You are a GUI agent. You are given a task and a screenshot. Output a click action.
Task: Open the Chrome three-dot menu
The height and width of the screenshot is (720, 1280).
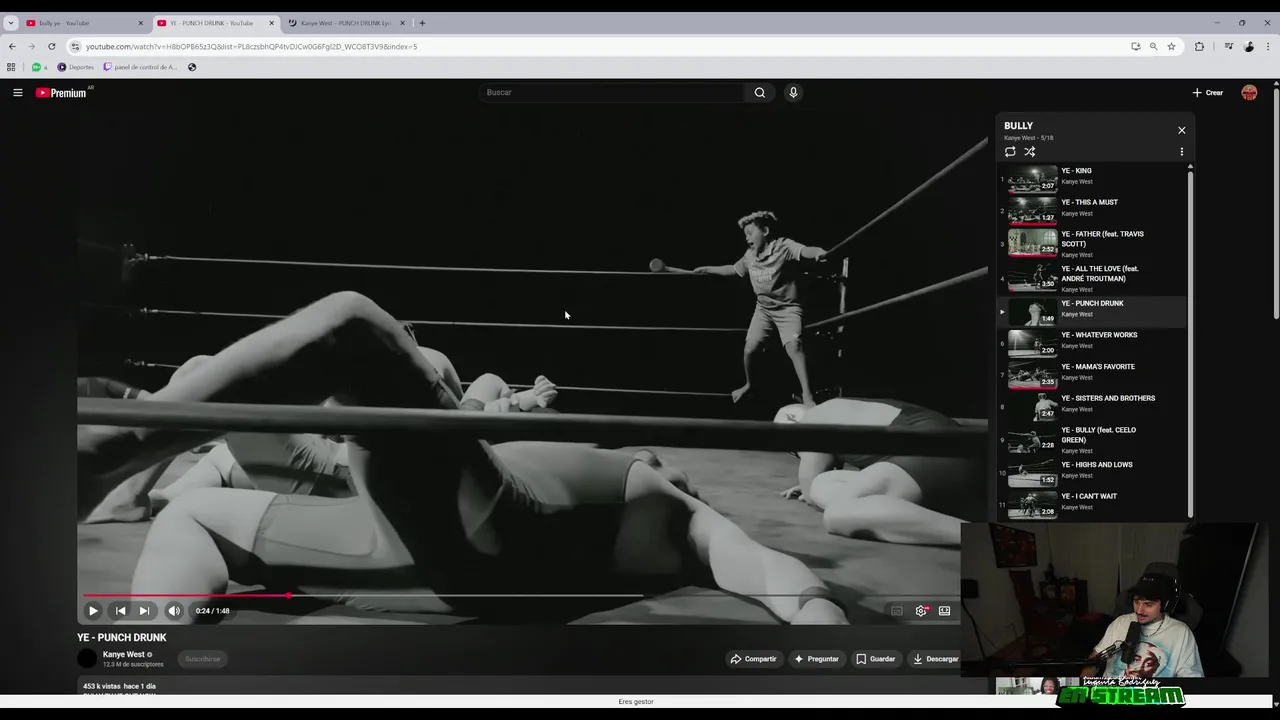[x=1268, y=46]
